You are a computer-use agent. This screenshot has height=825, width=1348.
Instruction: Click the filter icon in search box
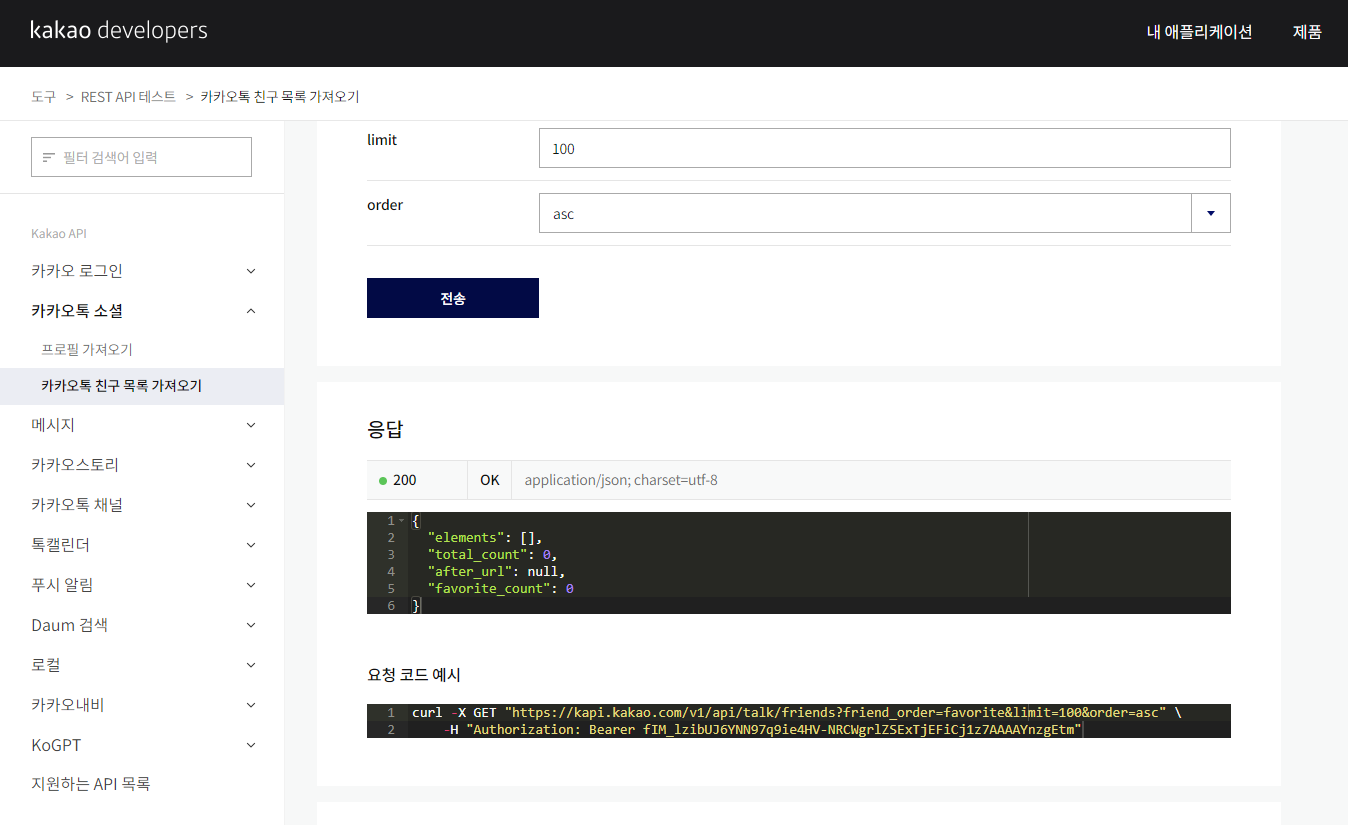coord(48,157)
